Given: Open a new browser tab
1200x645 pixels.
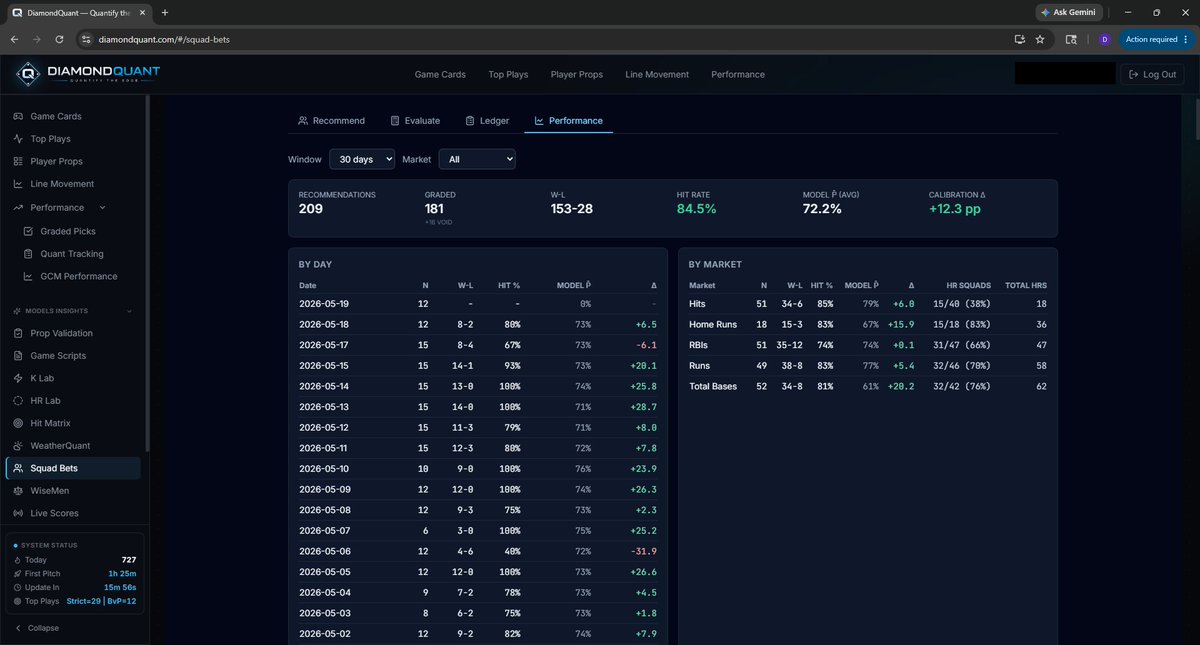Looking at the screenshot, I should click(165, 12).
